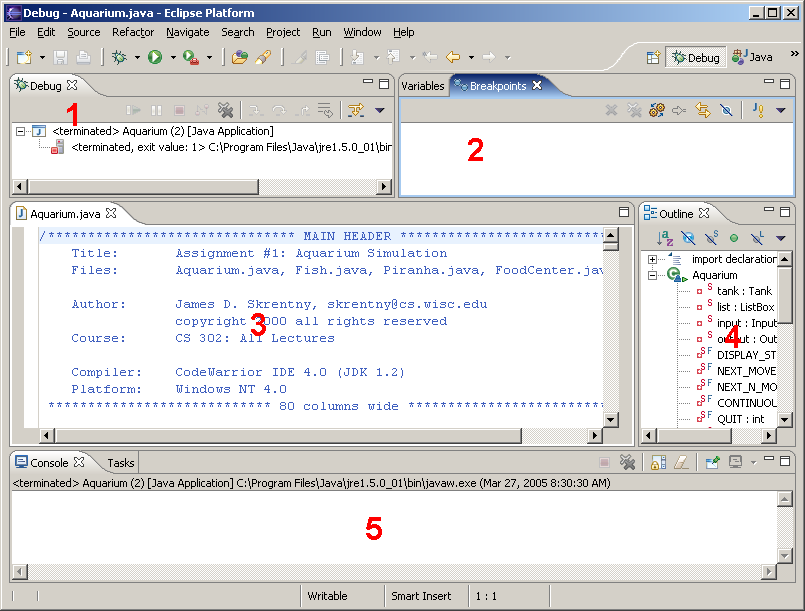The height and width of the screenshot is (611, 805).
Task: Click the Step Over icon in Debug toolbar
Action: tap(279, 110)
